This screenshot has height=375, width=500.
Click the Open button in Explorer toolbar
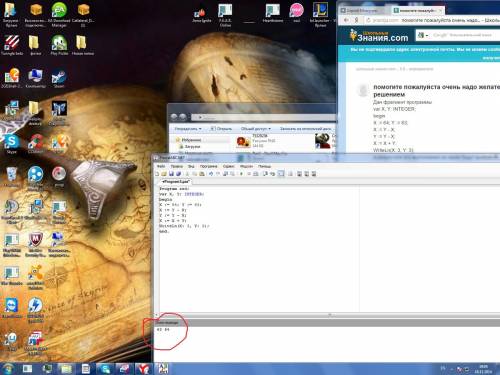[221, 129]
